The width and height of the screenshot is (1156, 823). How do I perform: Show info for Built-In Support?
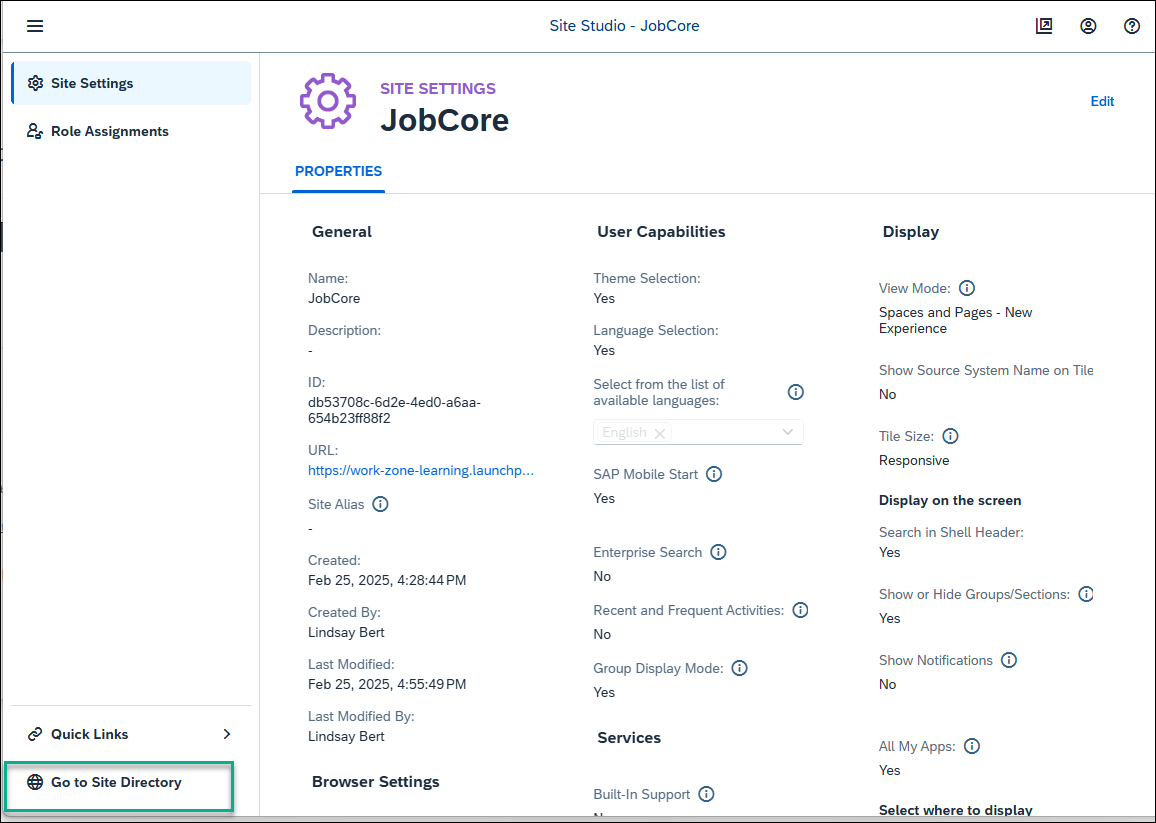pyautogui.click(x=706, y=794)
